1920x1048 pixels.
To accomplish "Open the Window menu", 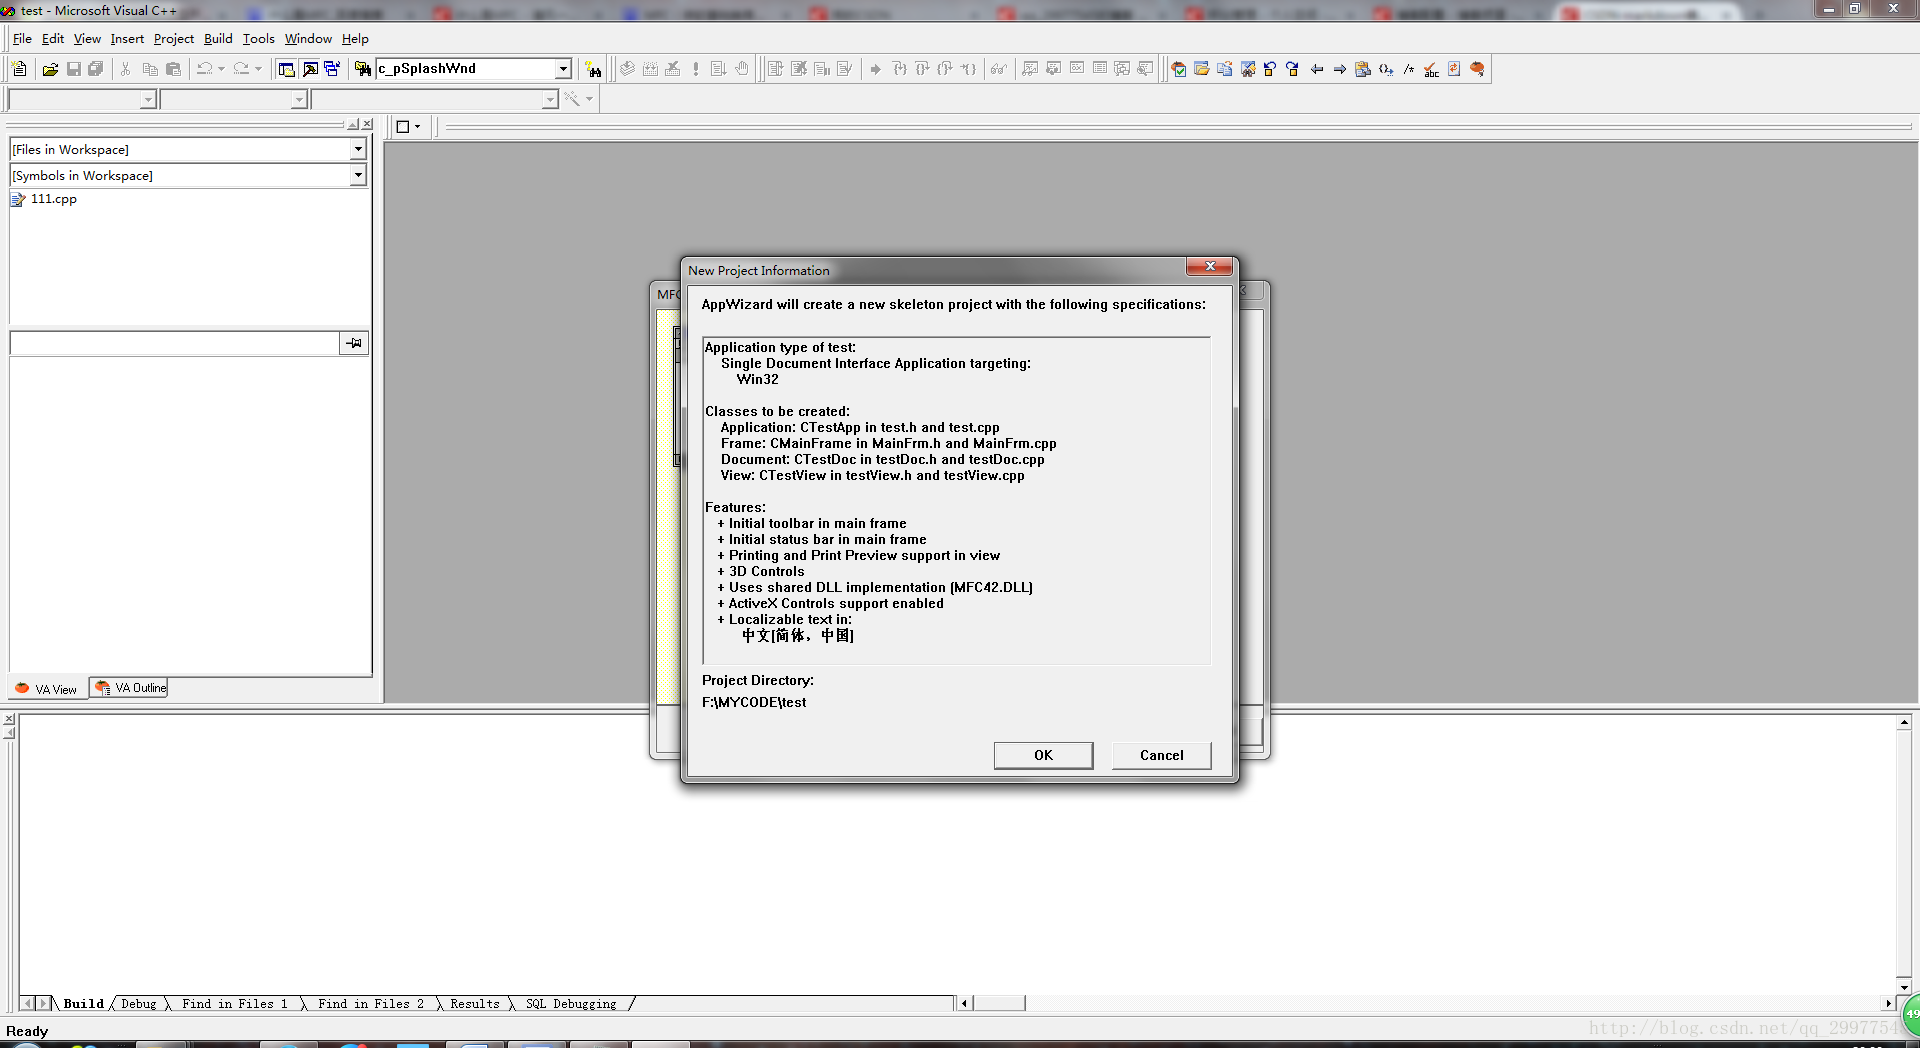I will tap(308, 38).
